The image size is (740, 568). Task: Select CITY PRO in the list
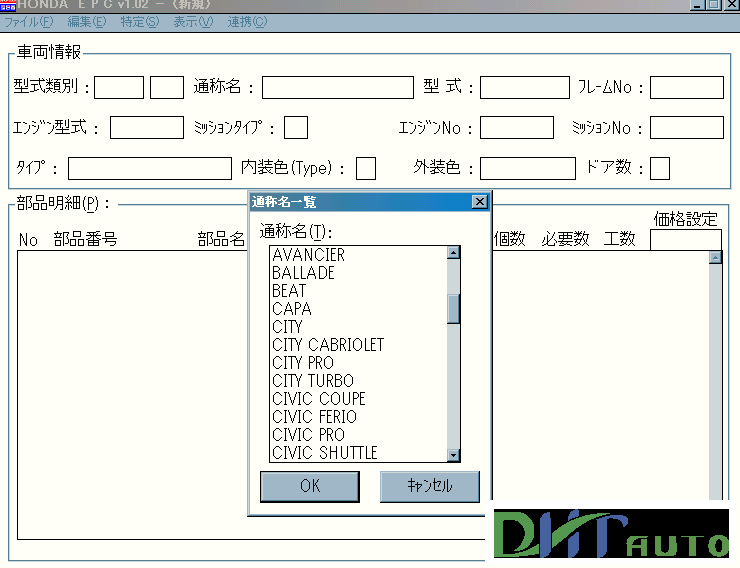tap(359, 362)
